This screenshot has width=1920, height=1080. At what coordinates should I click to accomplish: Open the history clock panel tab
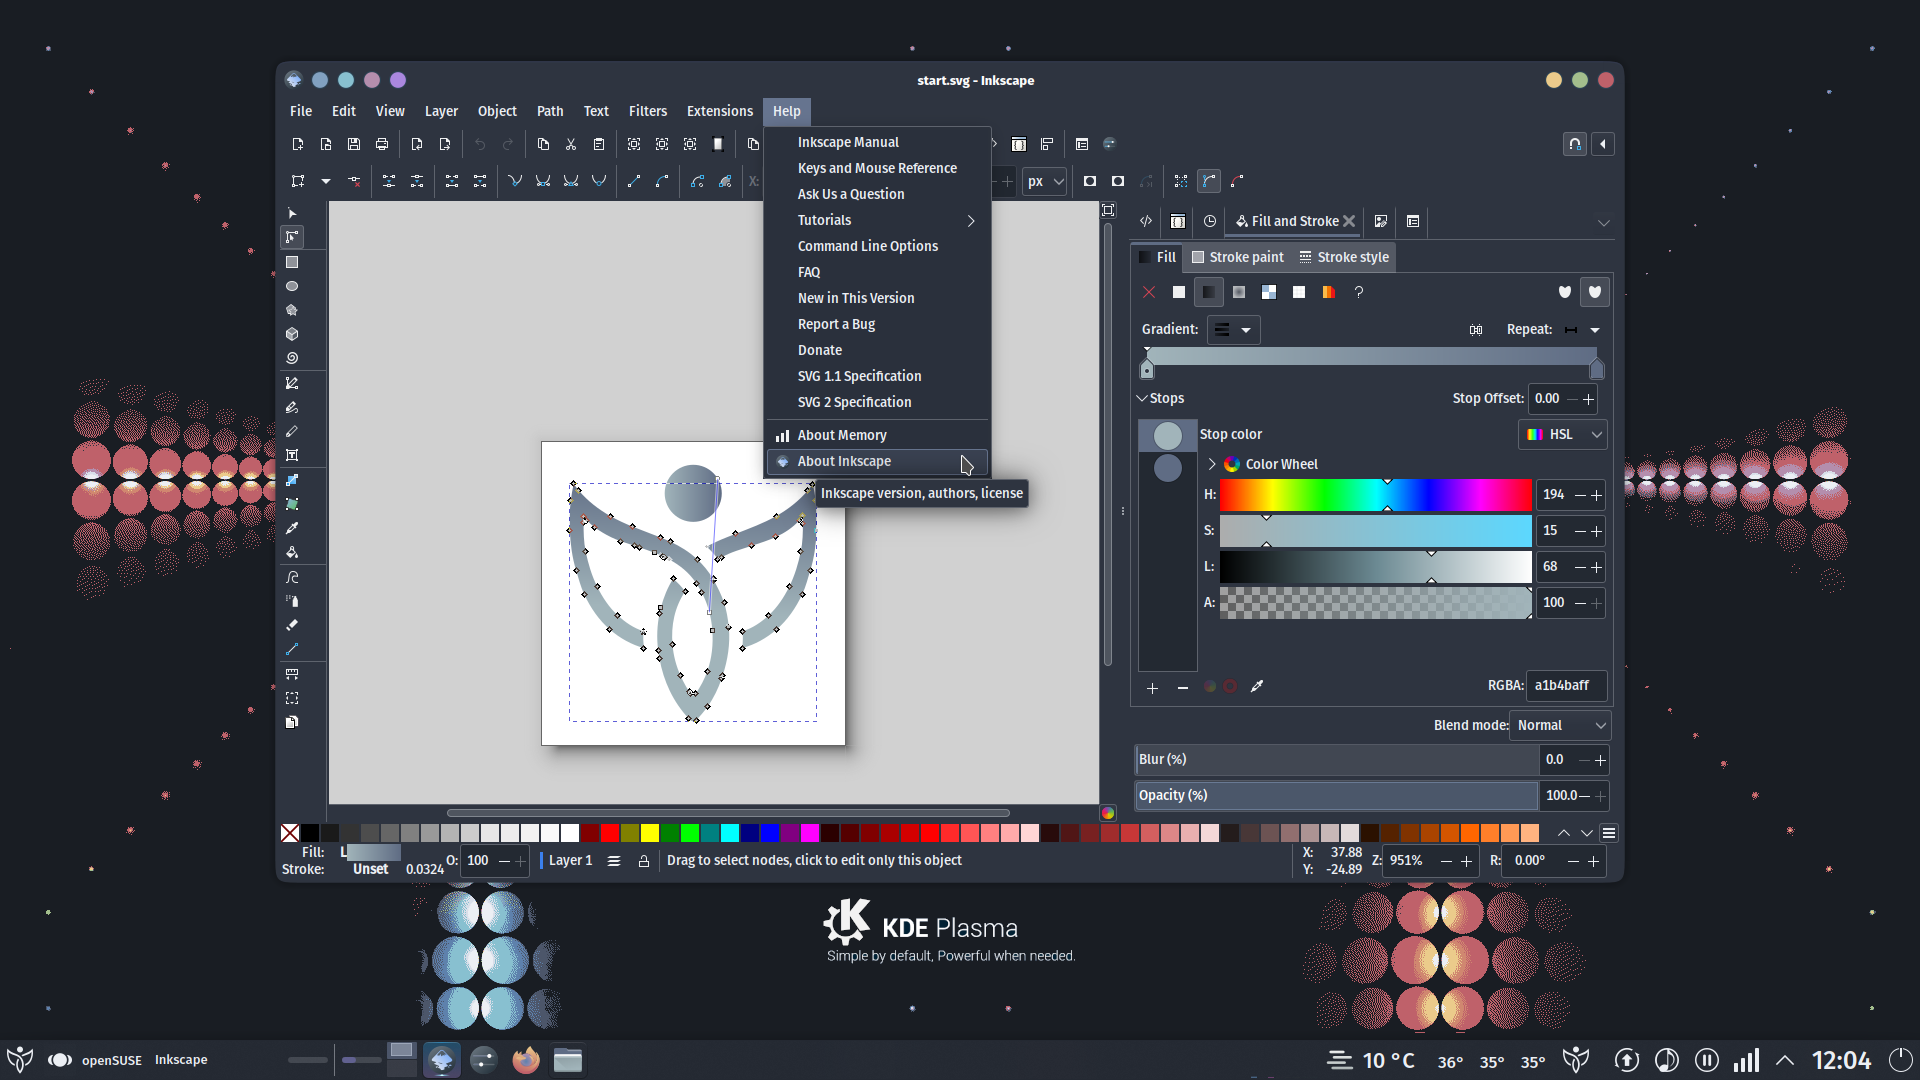1210,221
